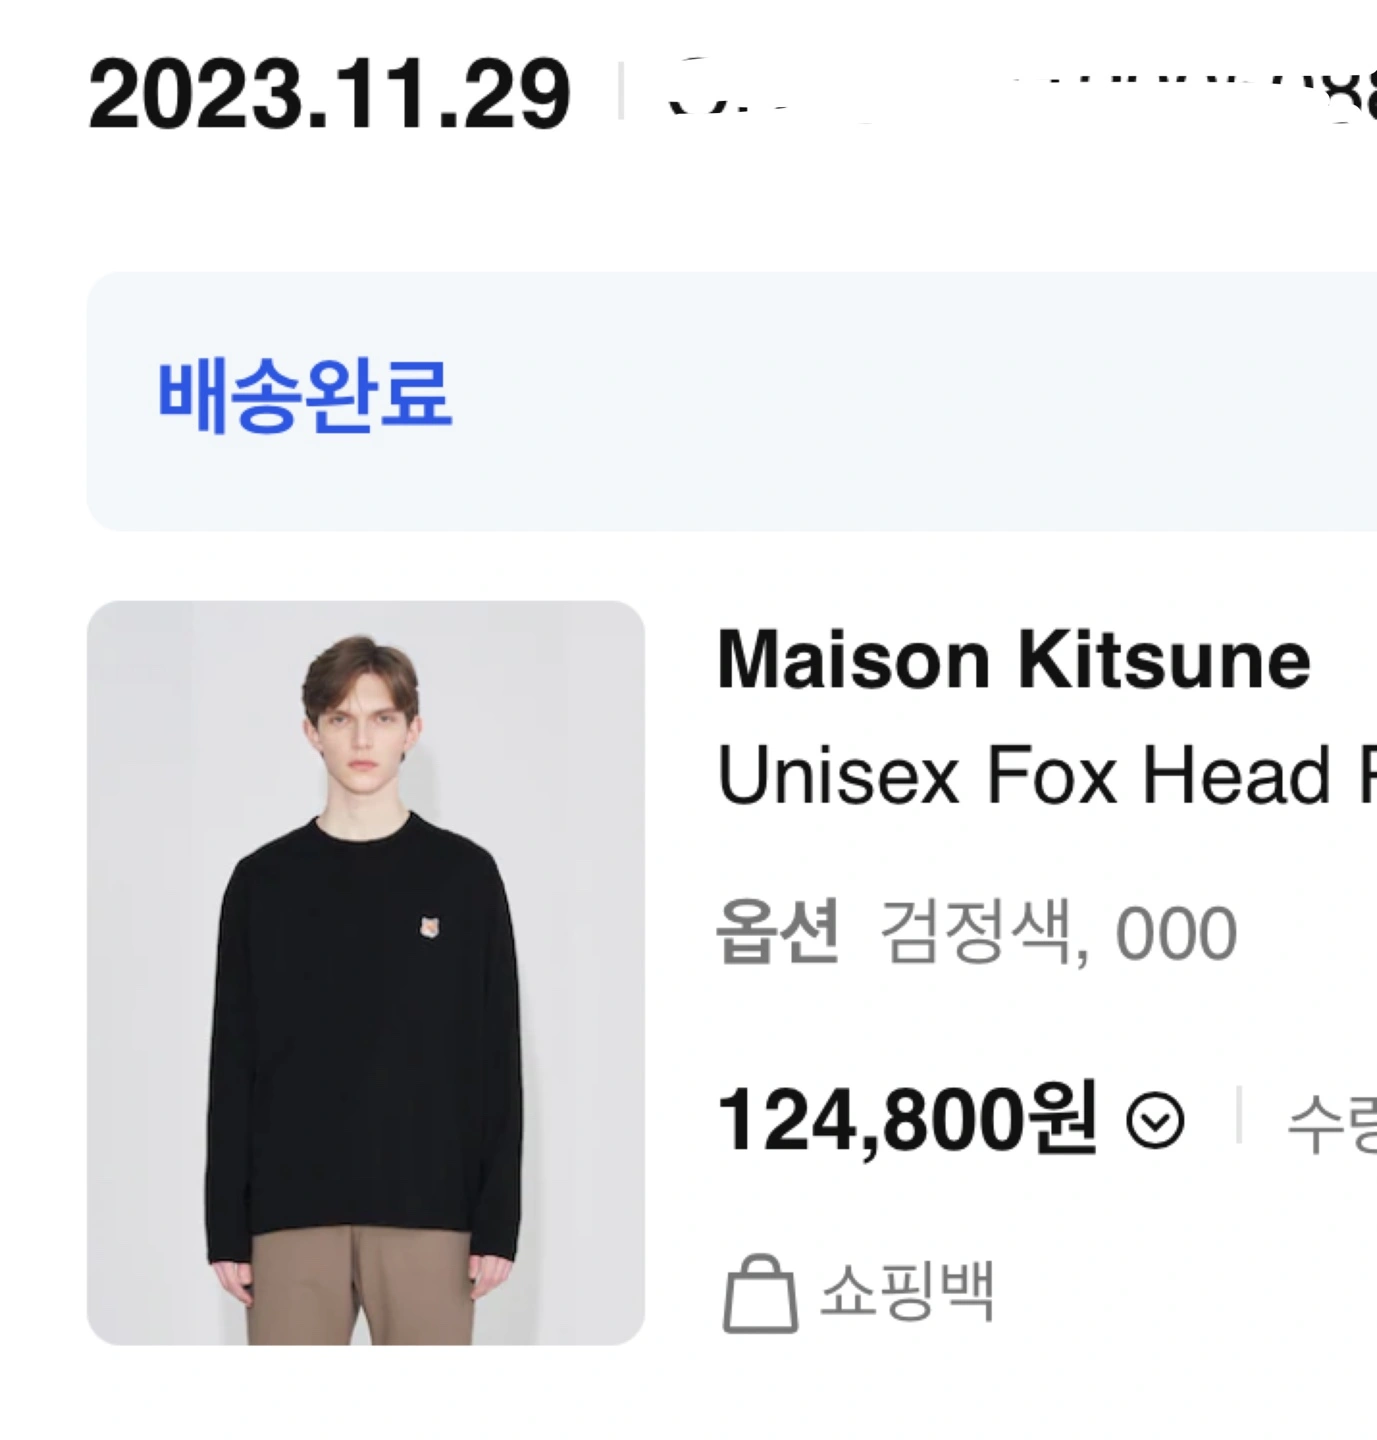Viewport: 1377px width, 1440px height.
Task: Open the Maison Kitsune brand link
Action: tap(1014, 661)
